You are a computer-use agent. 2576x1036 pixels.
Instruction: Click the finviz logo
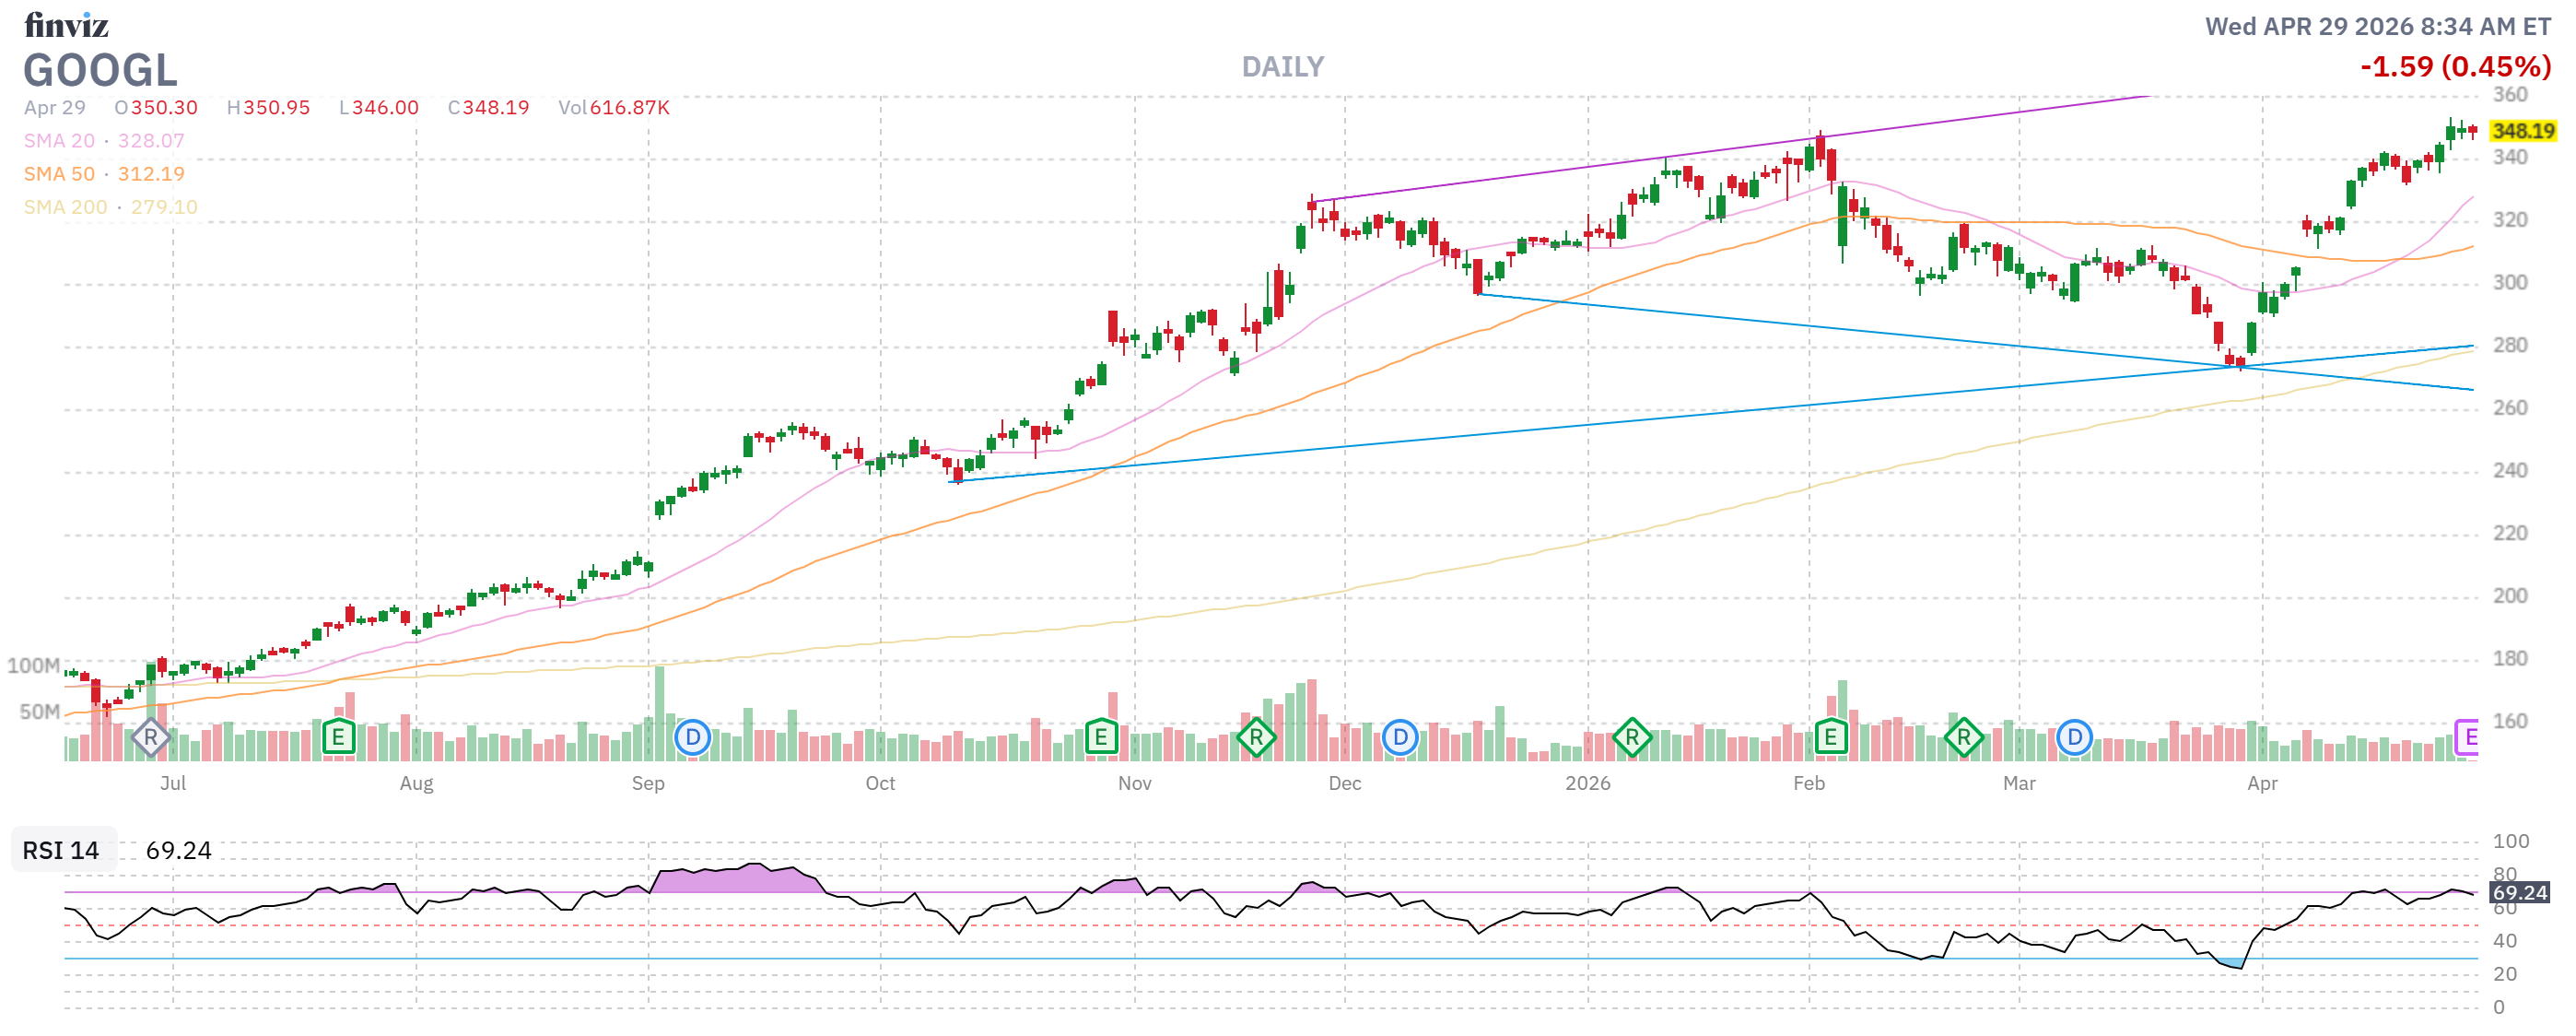(66, 25)
